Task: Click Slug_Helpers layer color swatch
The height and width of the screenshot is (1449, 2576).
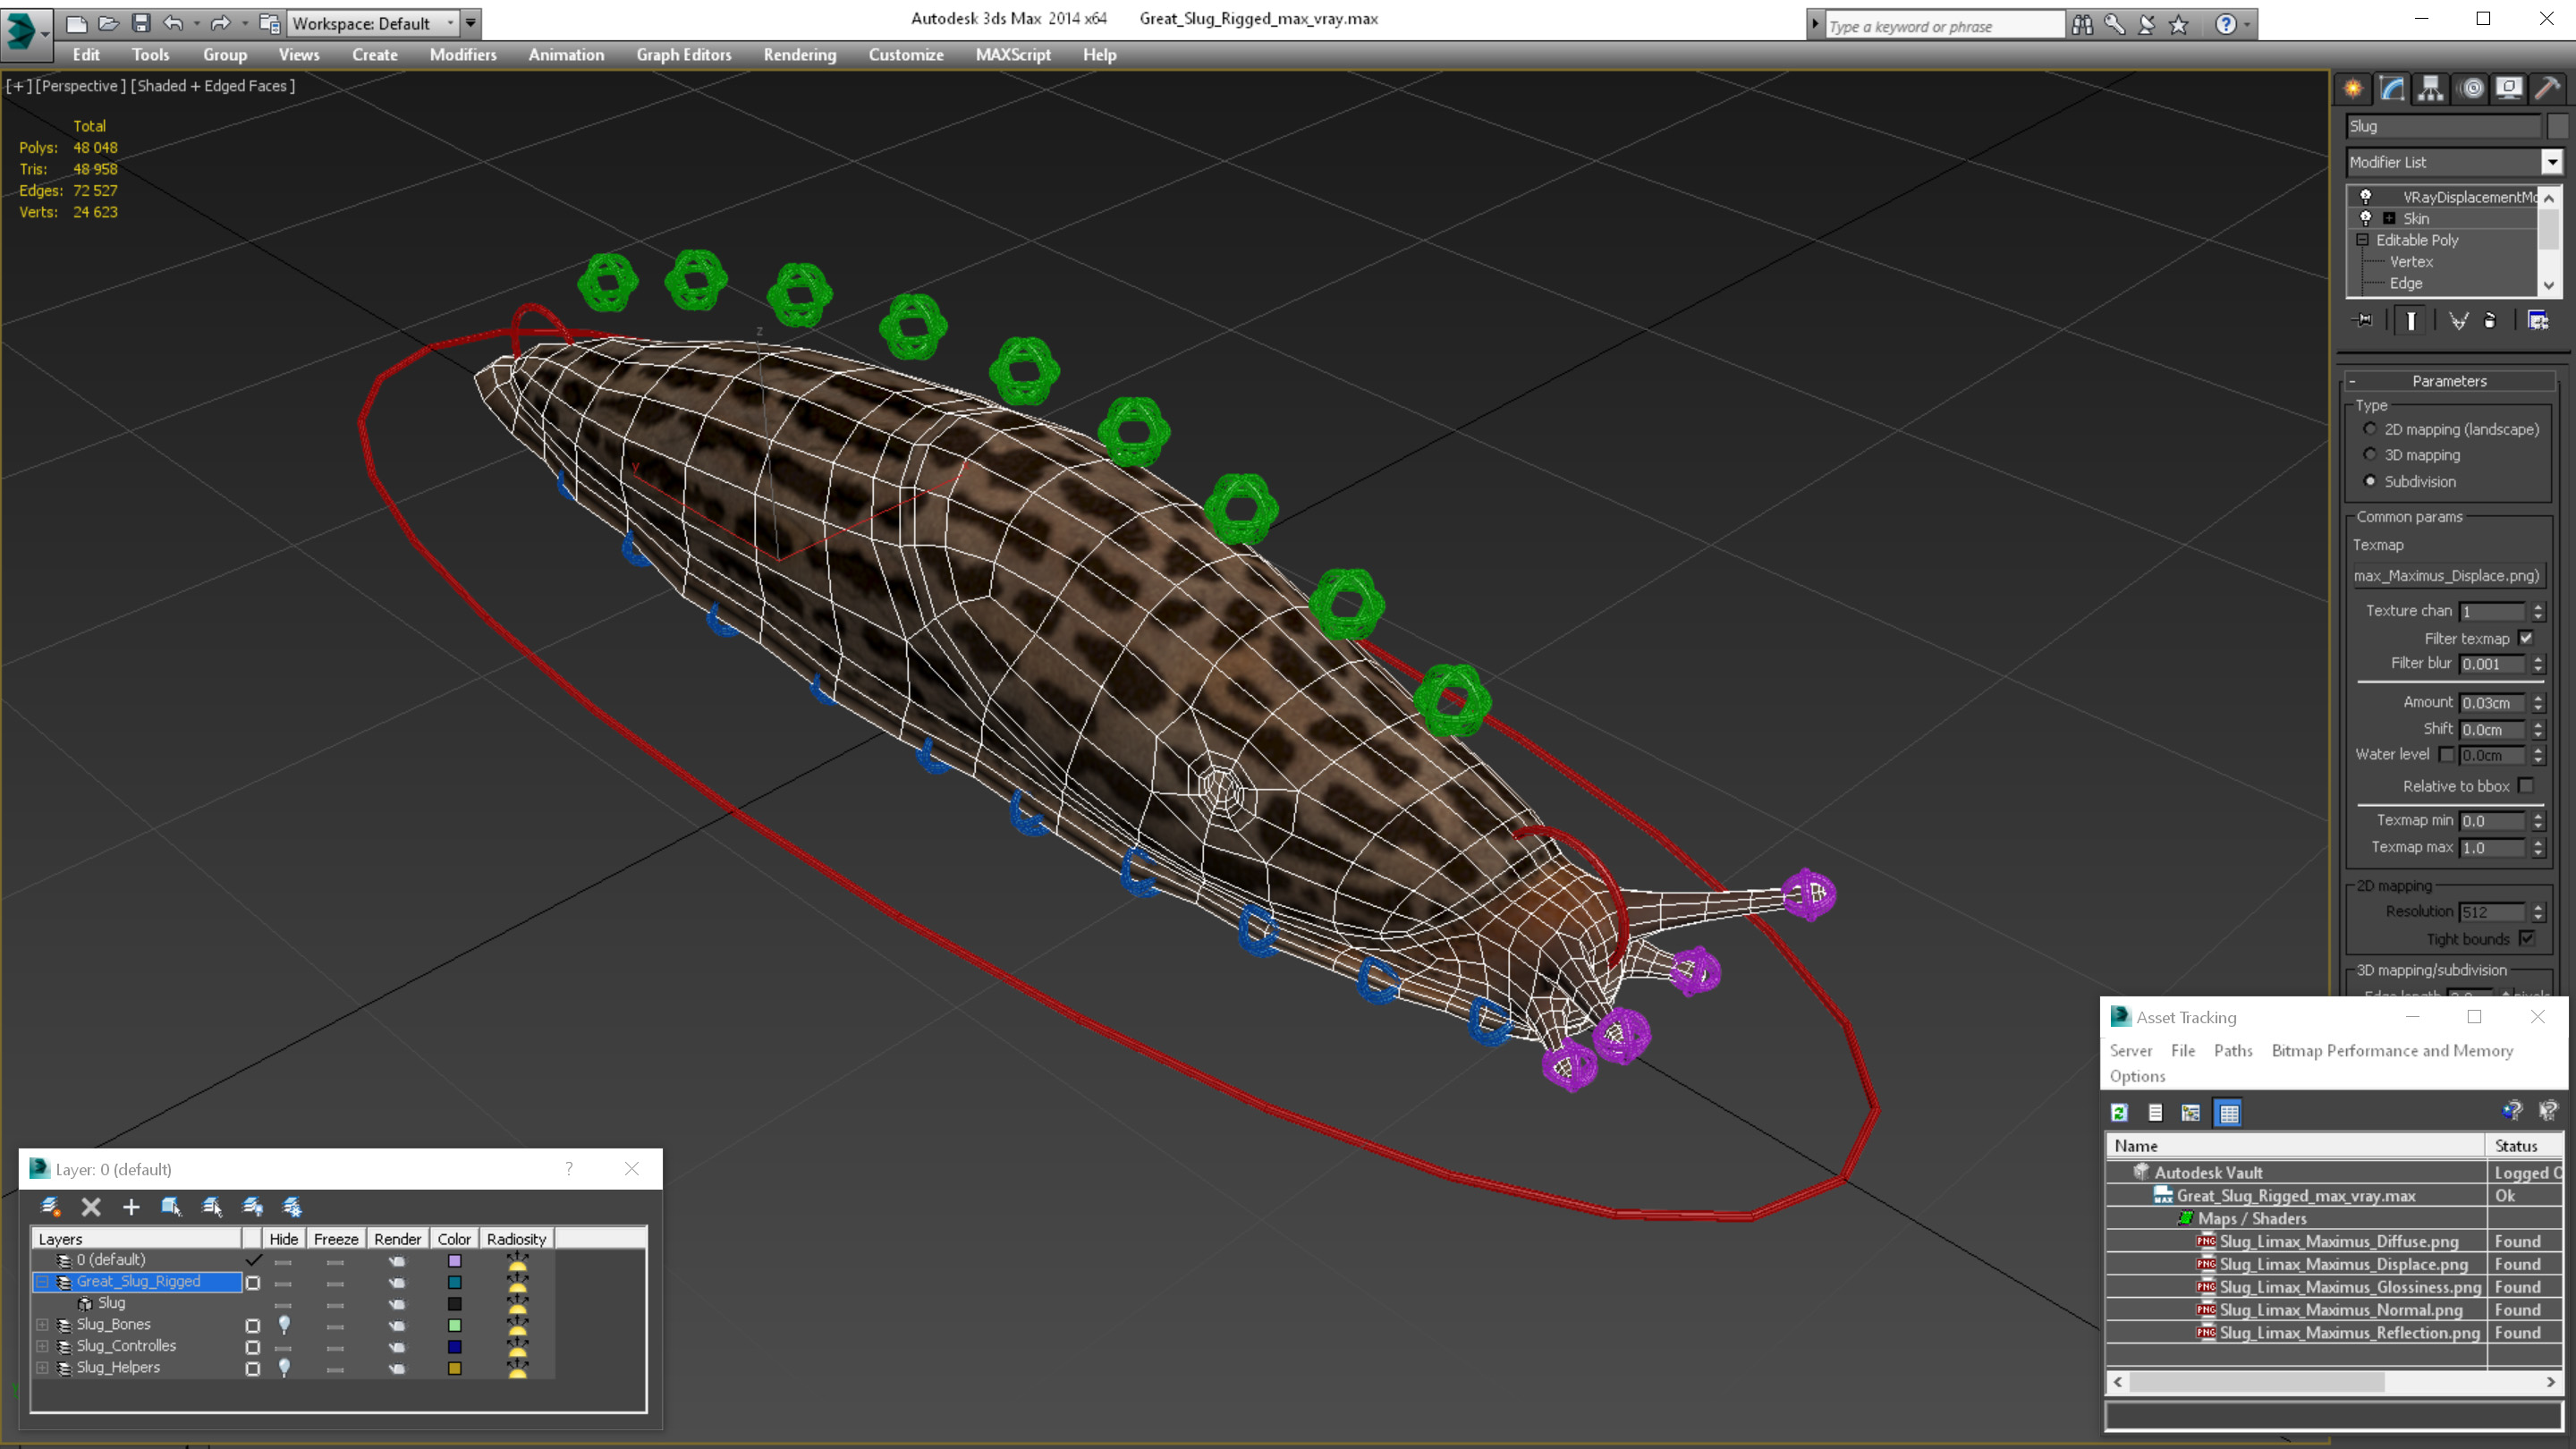Action: pyautogui.click(x=454, y=1368)
